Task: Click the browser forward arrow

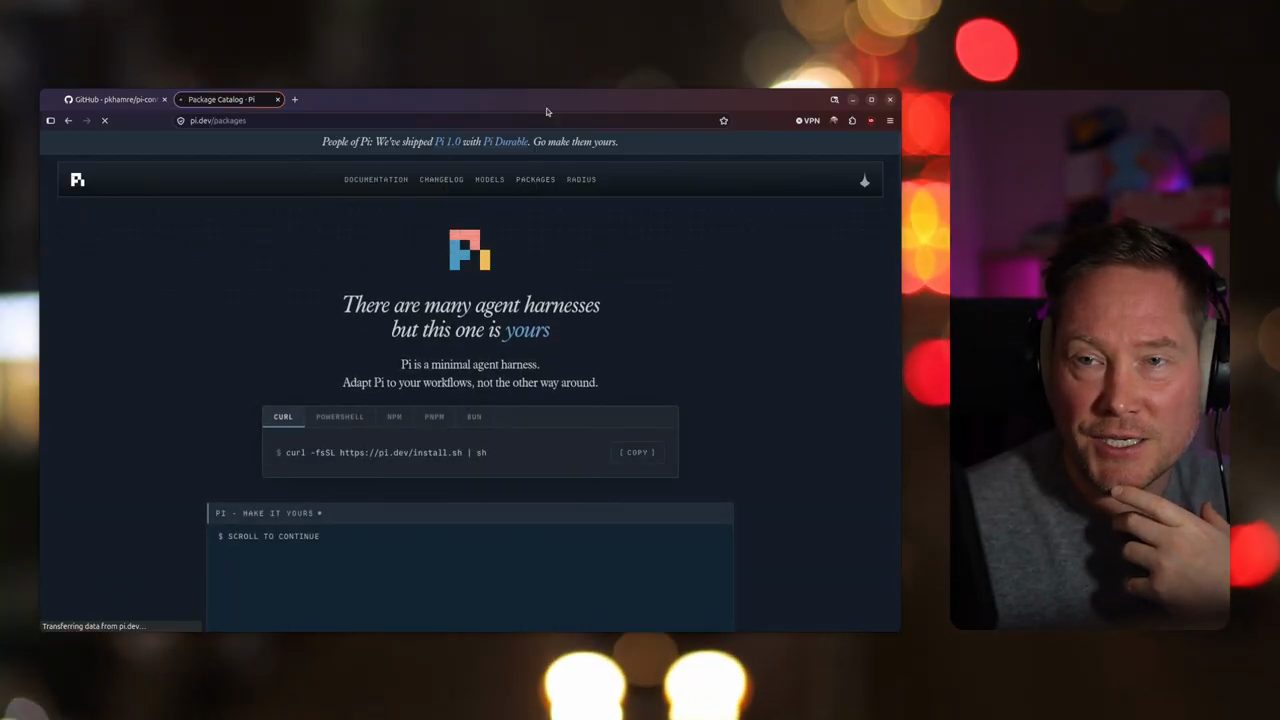Action: 86,121
